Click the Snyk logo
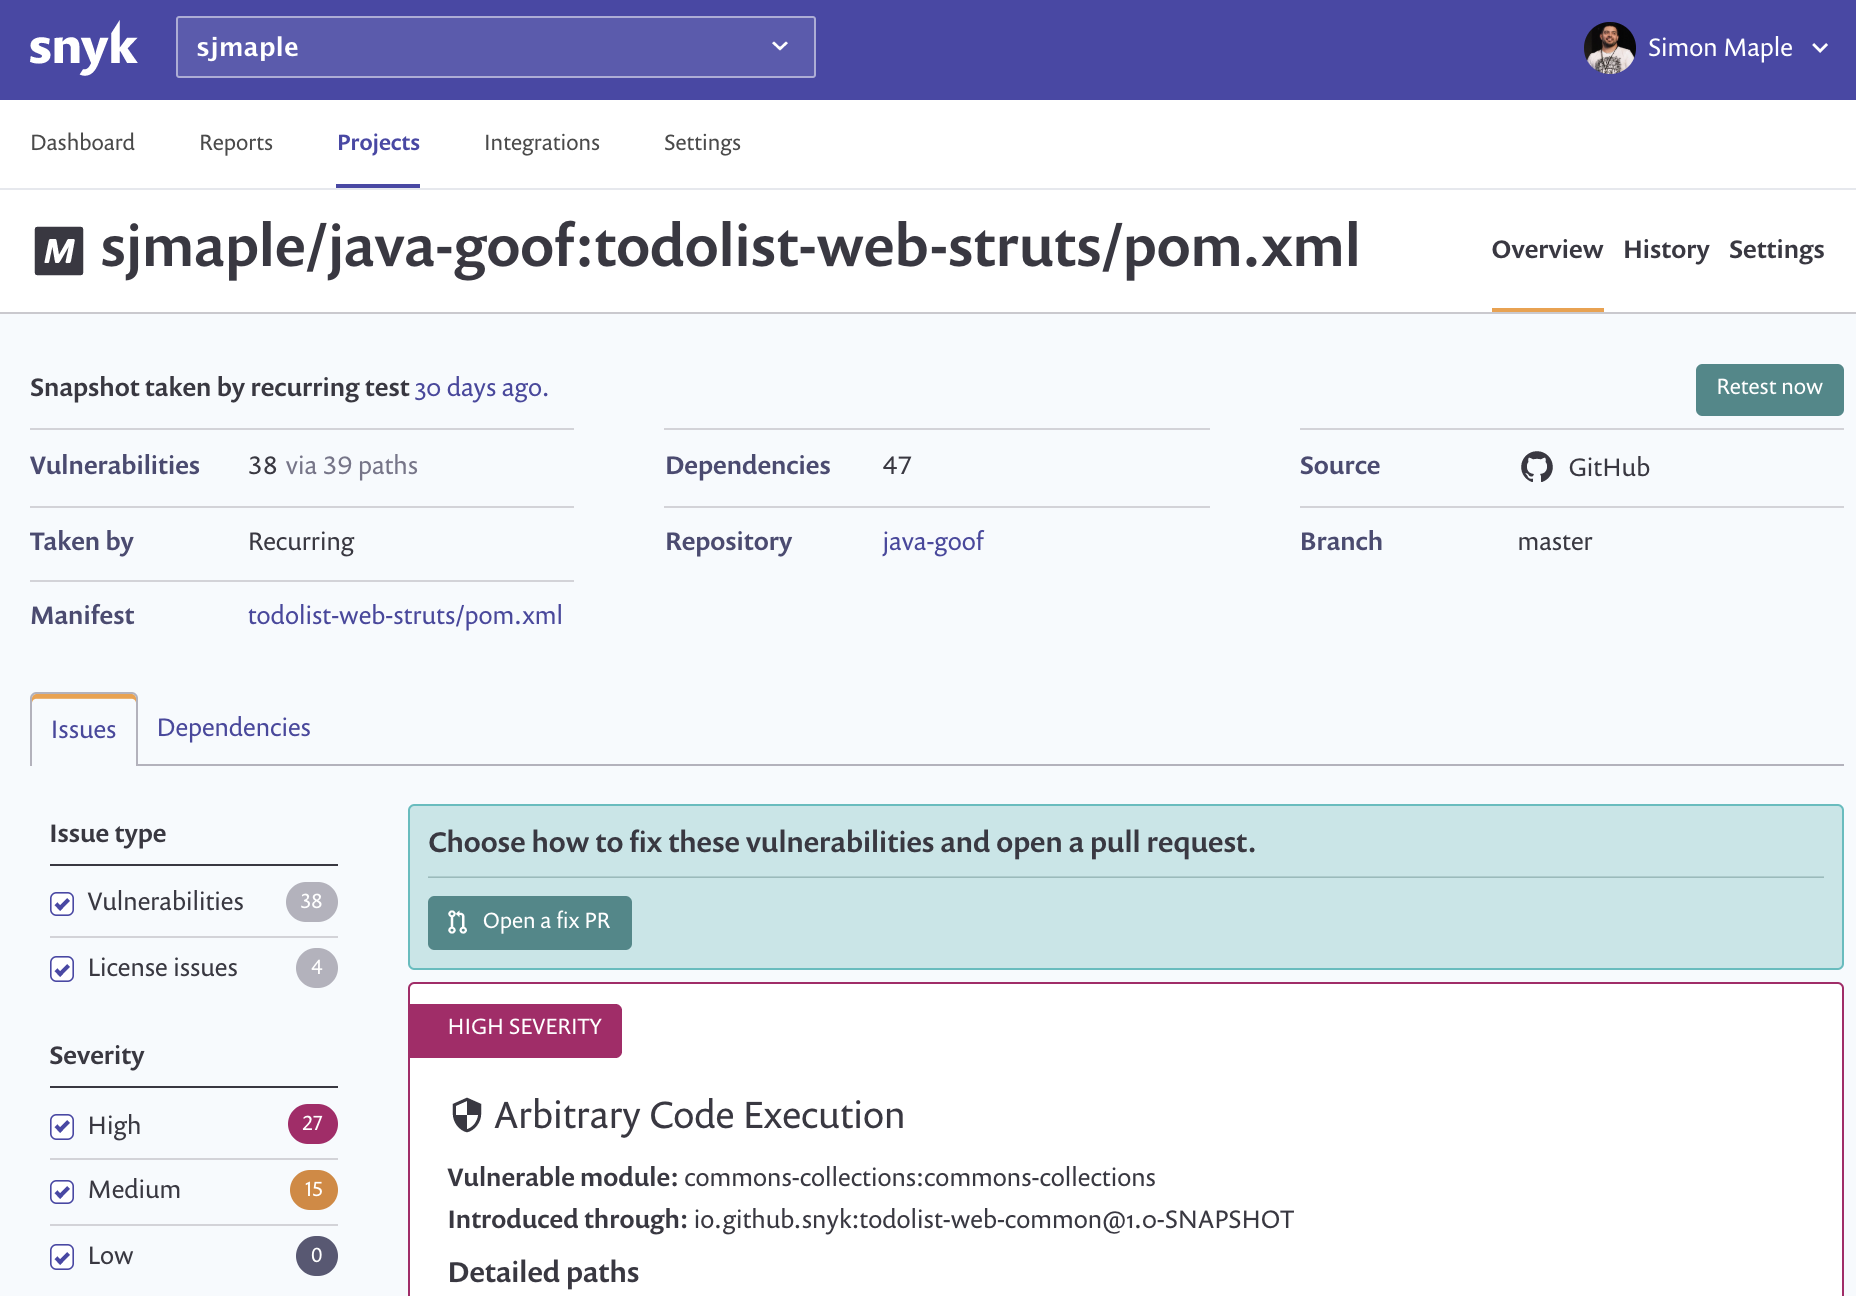This screenshot has width=1856, height=1296. (x=84, y=48)
